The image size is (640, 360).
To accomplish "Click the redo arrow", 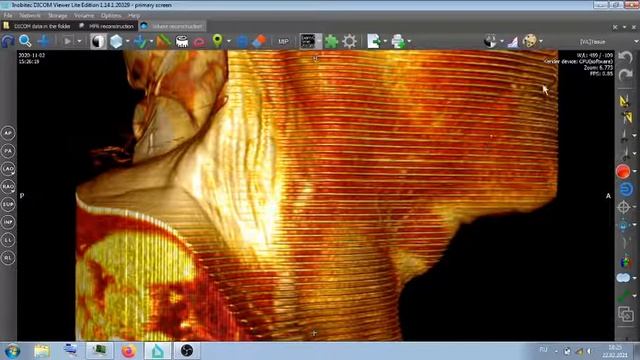I will point(625,75).
